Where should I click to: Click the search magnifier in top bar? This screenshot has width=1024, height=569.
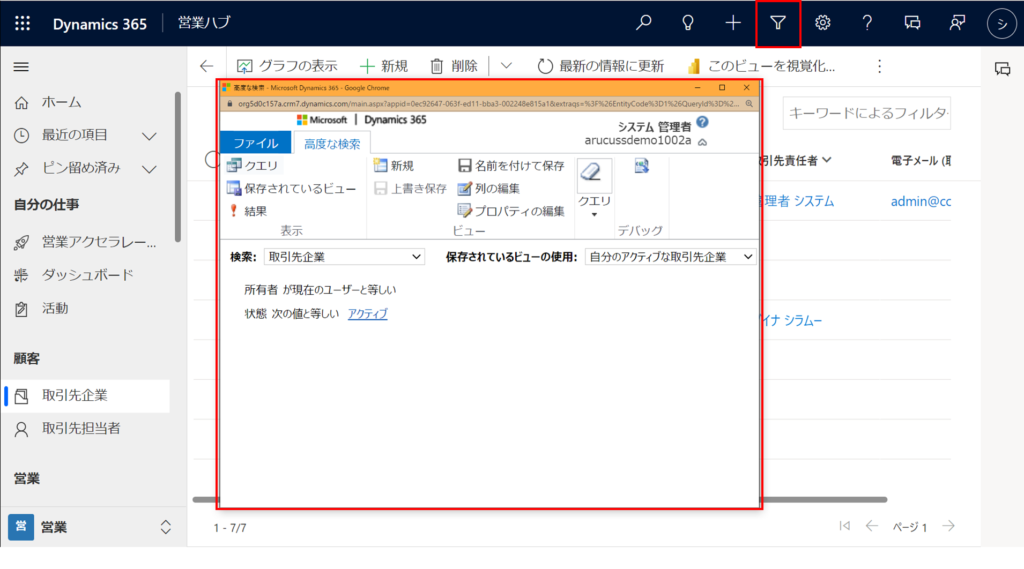(x=643, y=23)
